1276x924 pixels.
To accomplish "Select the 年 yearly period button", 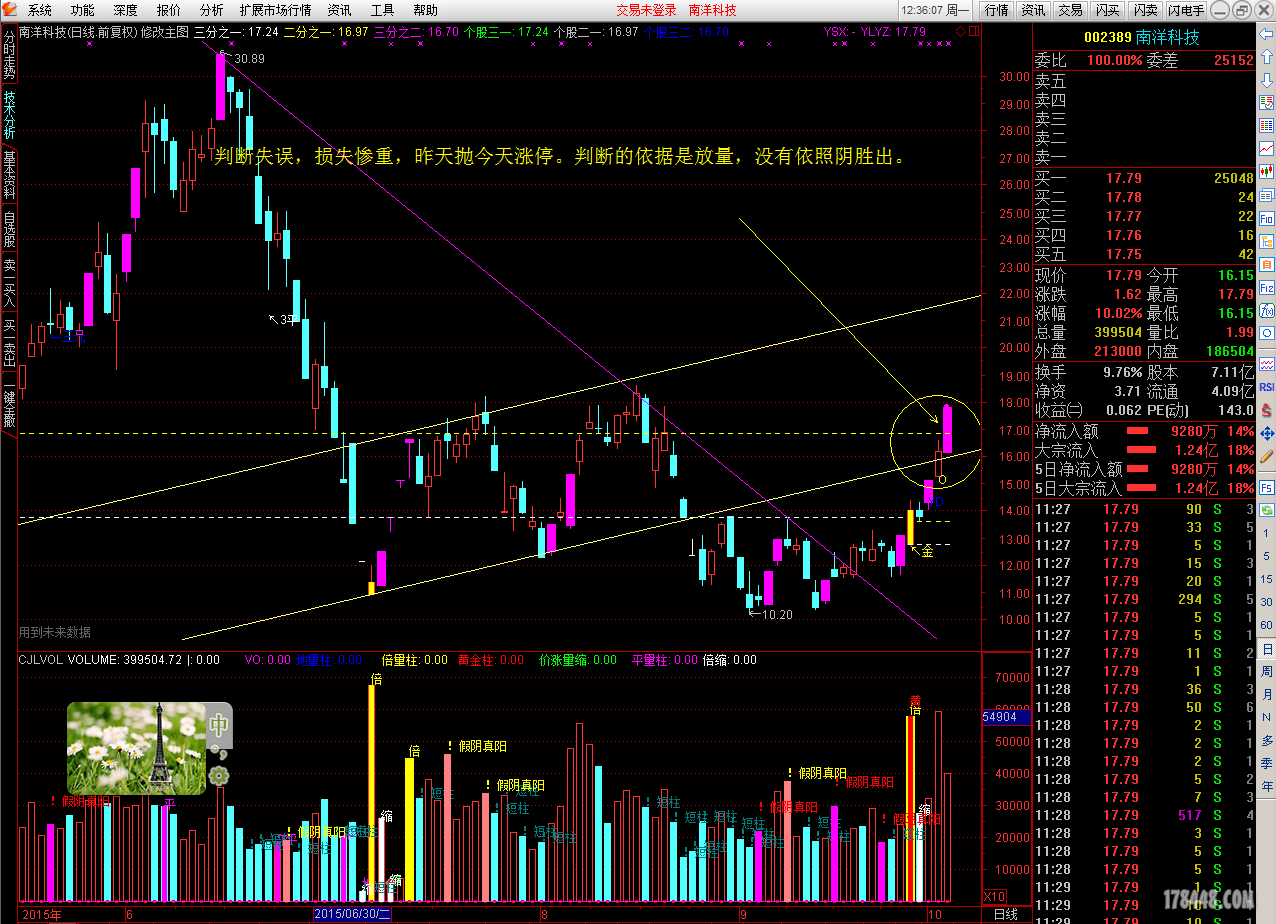I will click(x=1266, y=786).
